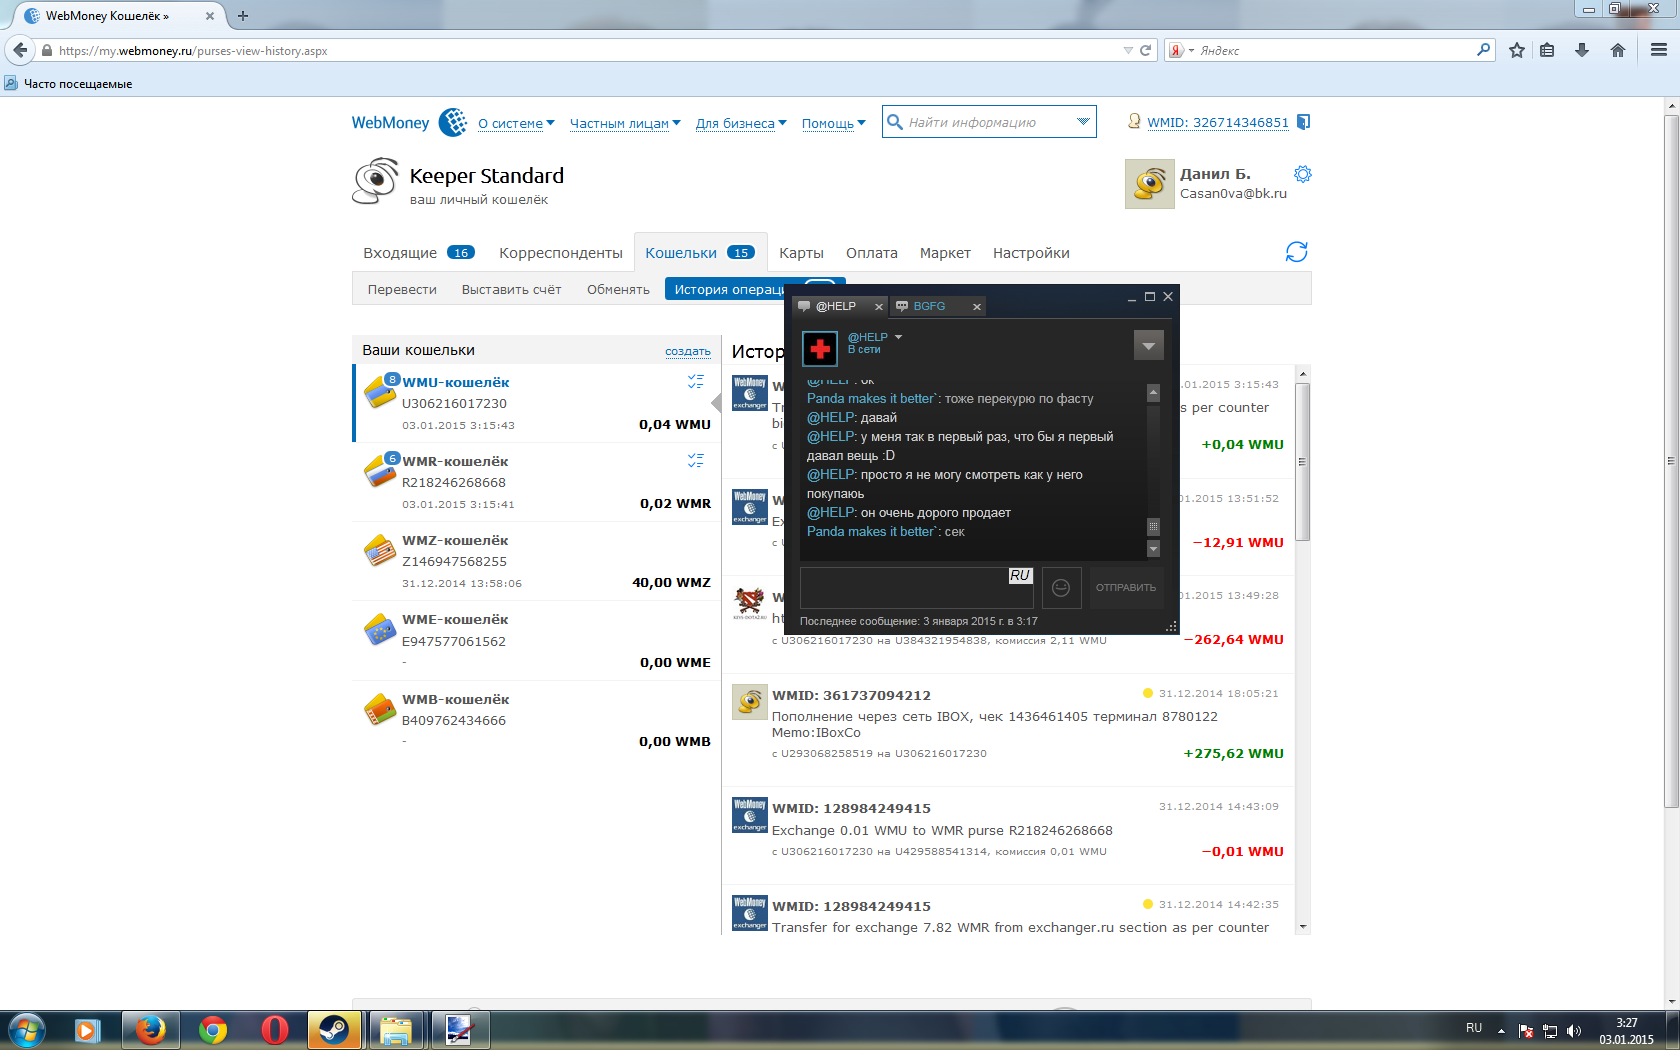Bookmark this page with the star icon
Screen dimensions: 1680x1050
click(x=1517, y=50)
